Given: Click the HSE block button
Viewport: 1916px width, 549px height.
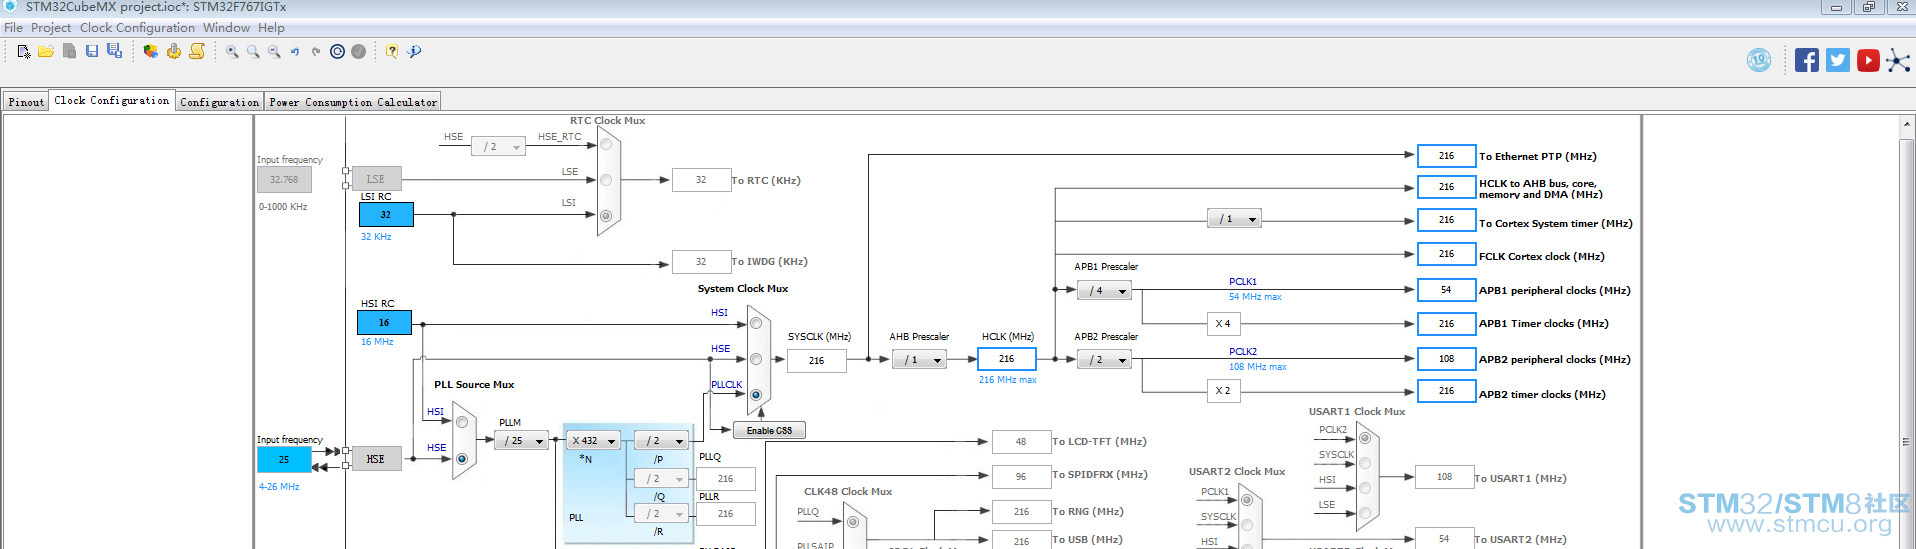Looking at the screenshot, I should point(376,459).
